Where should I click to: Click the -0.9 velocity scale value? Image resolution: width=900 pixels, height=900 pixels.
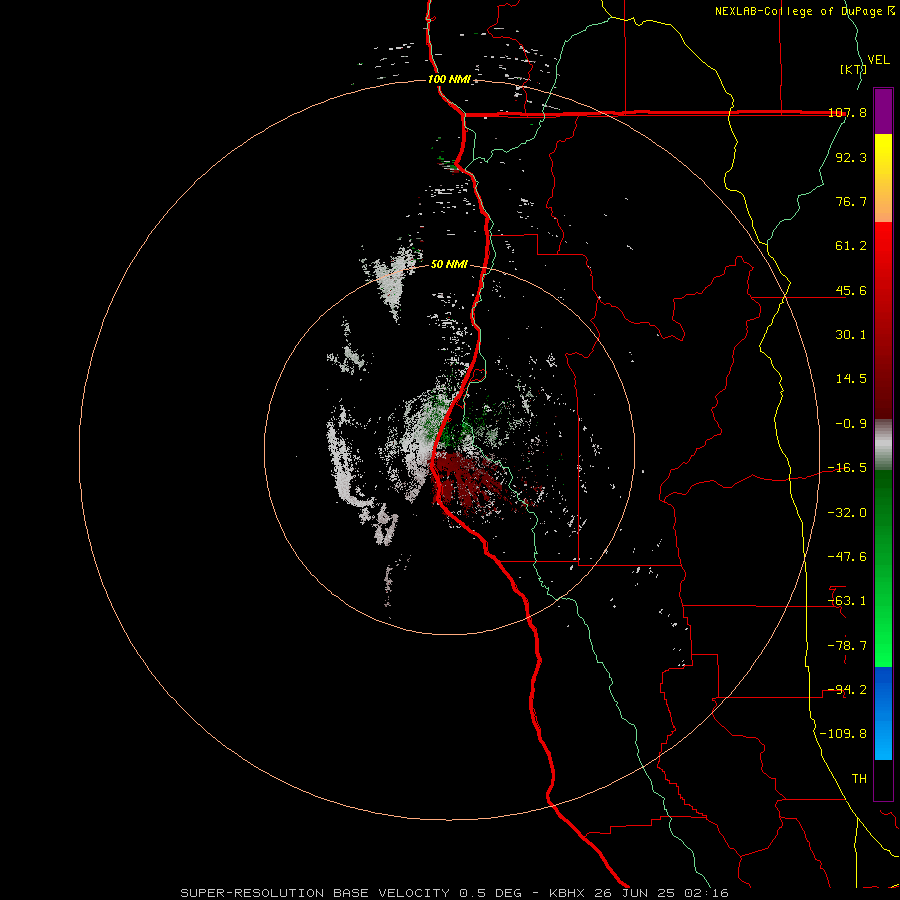(x=851, y=424)
